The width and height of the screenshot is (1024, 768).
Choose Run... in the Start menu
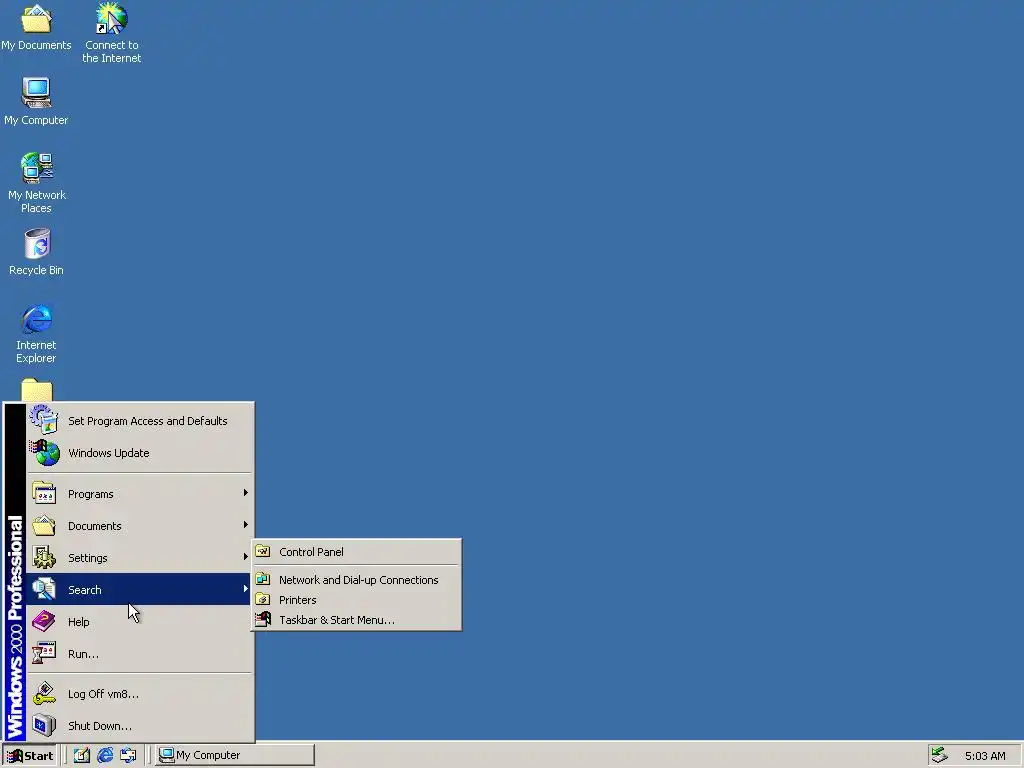tap(139, 654)
